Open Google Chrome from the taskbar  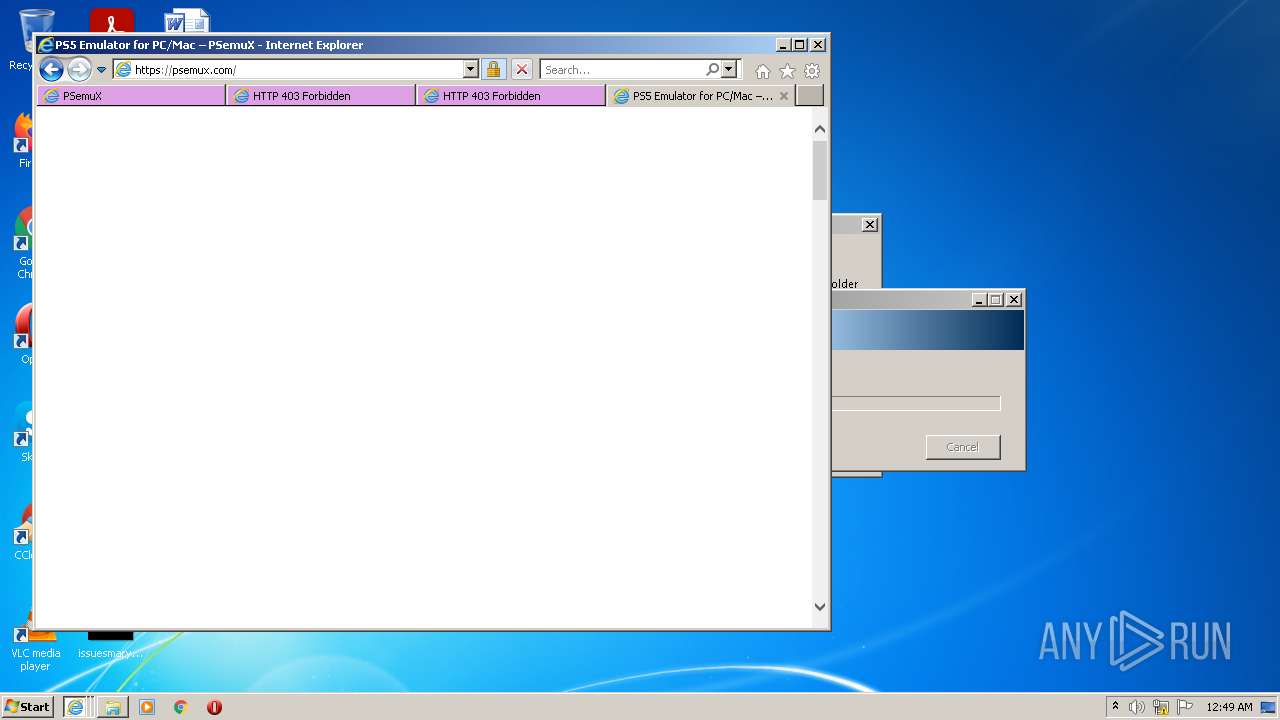coord(181,707)
